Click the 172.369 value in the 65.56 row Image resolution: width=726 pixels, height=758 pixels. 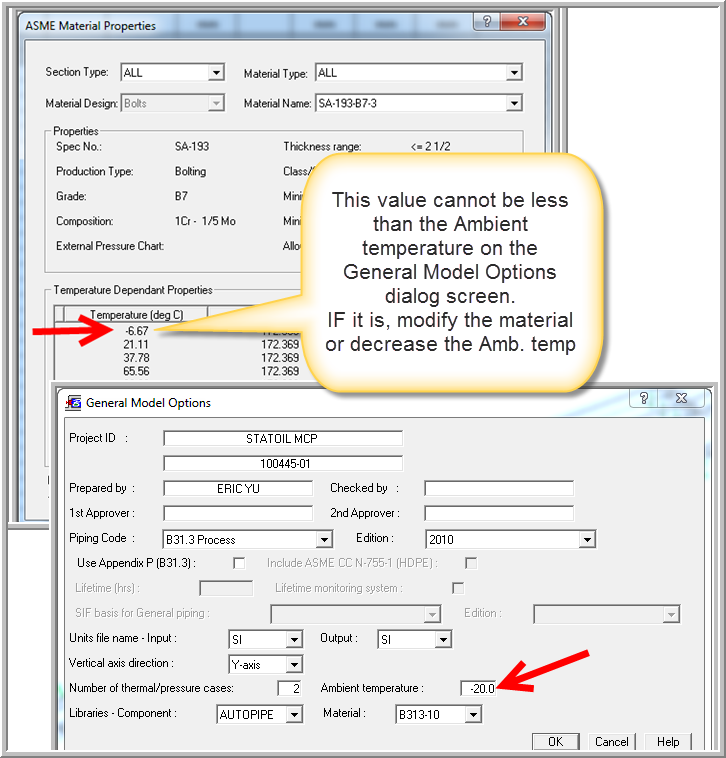(x=280, y=371)
